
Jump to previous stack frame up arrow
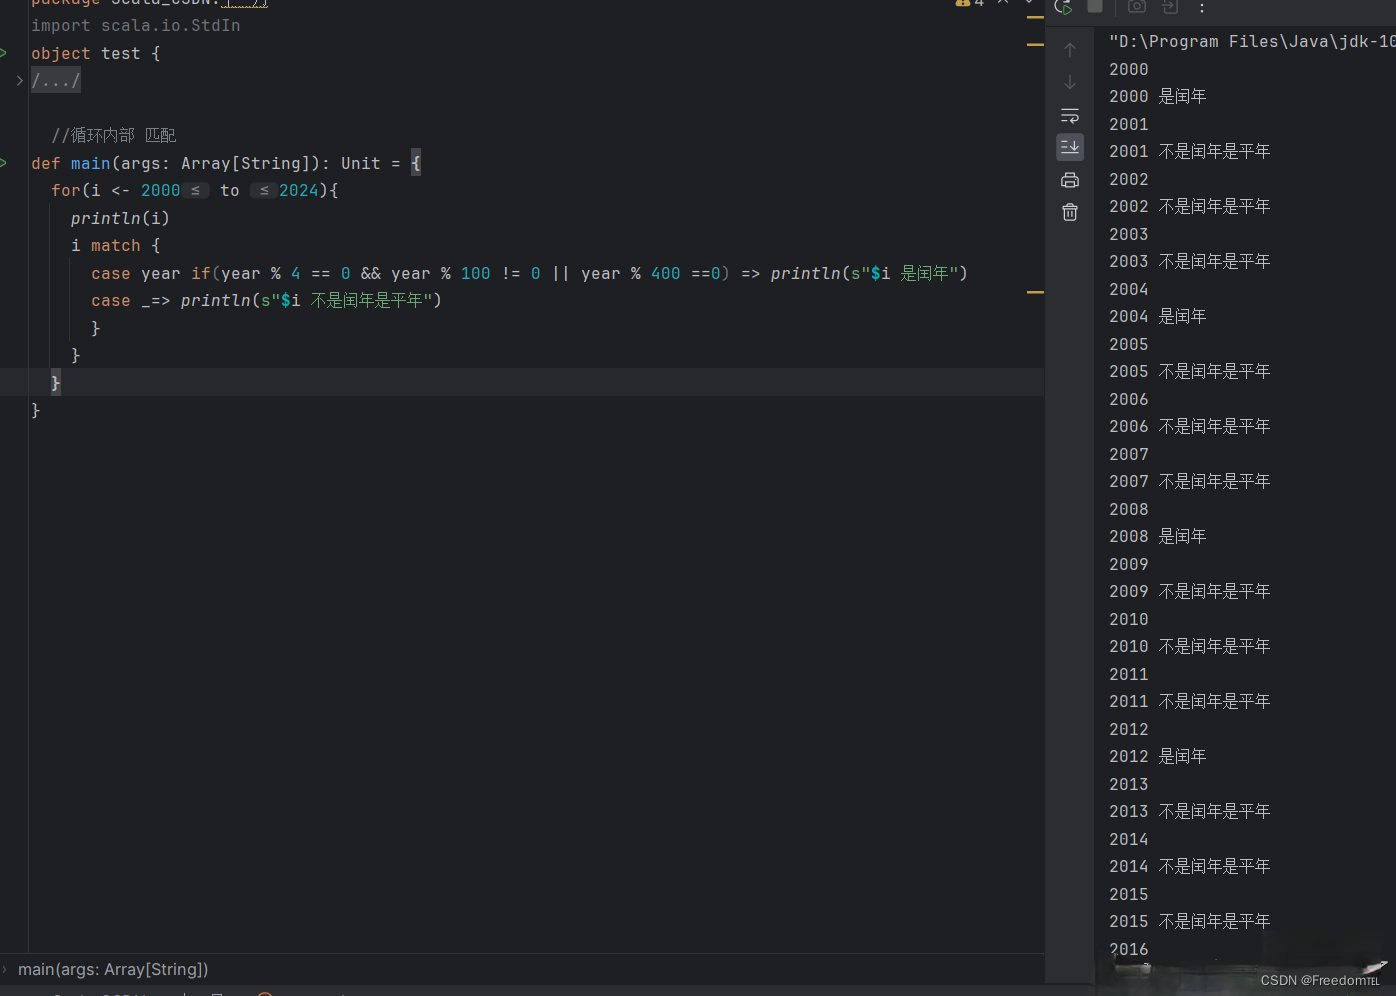(1070, 50)
